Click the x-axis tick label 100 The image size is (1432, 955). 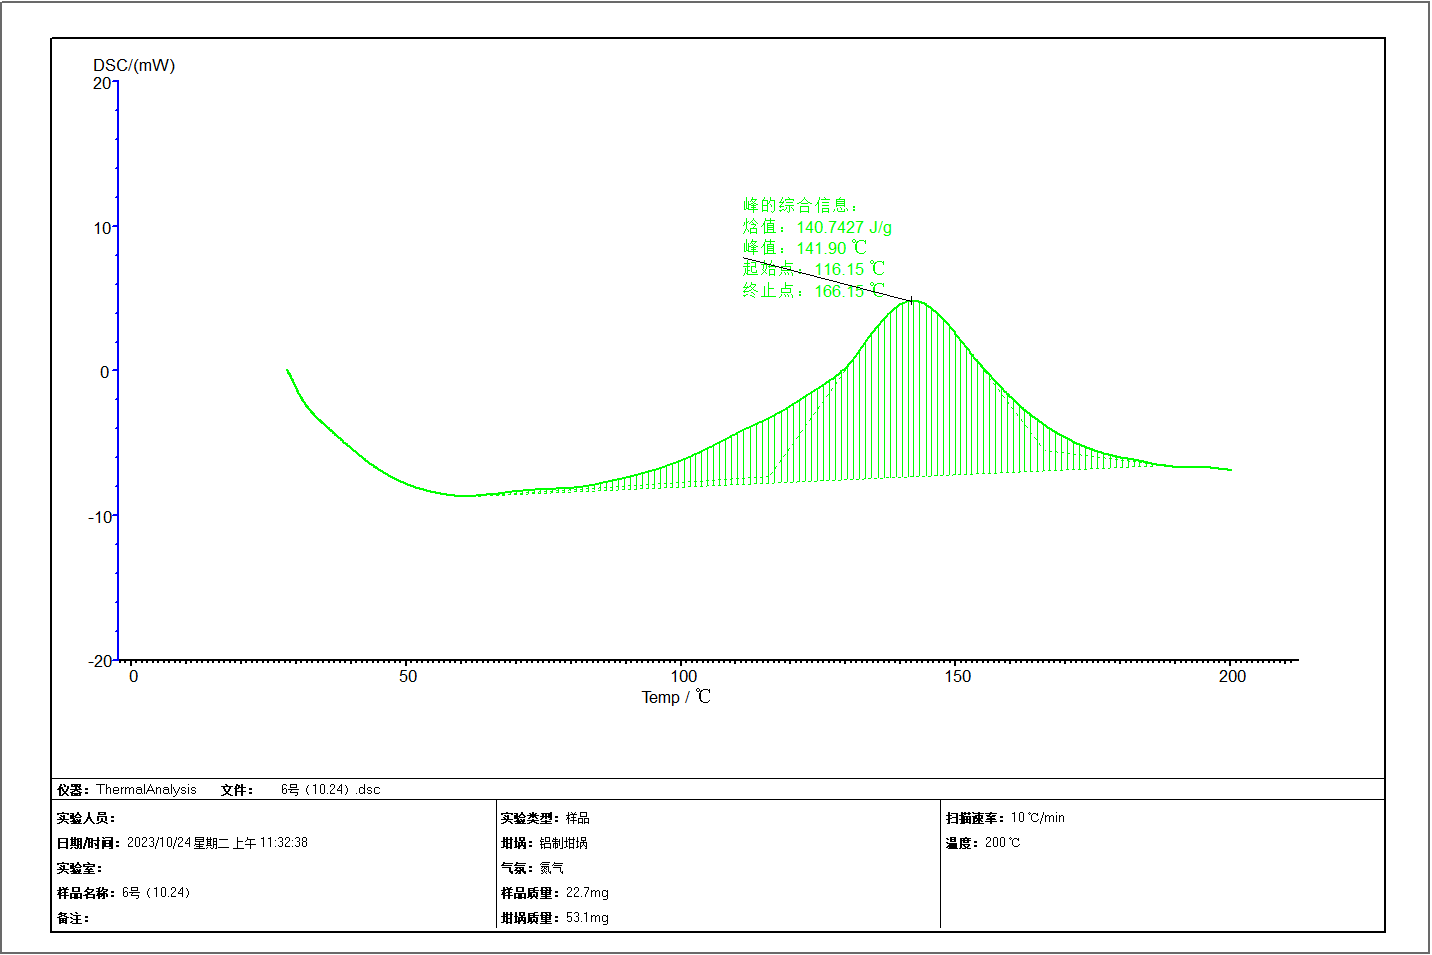pos(683,676)
